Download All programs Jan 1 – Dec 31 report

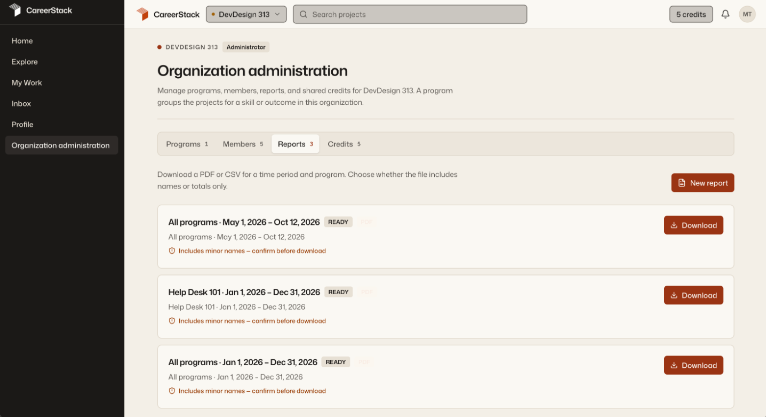coord(693,365)
